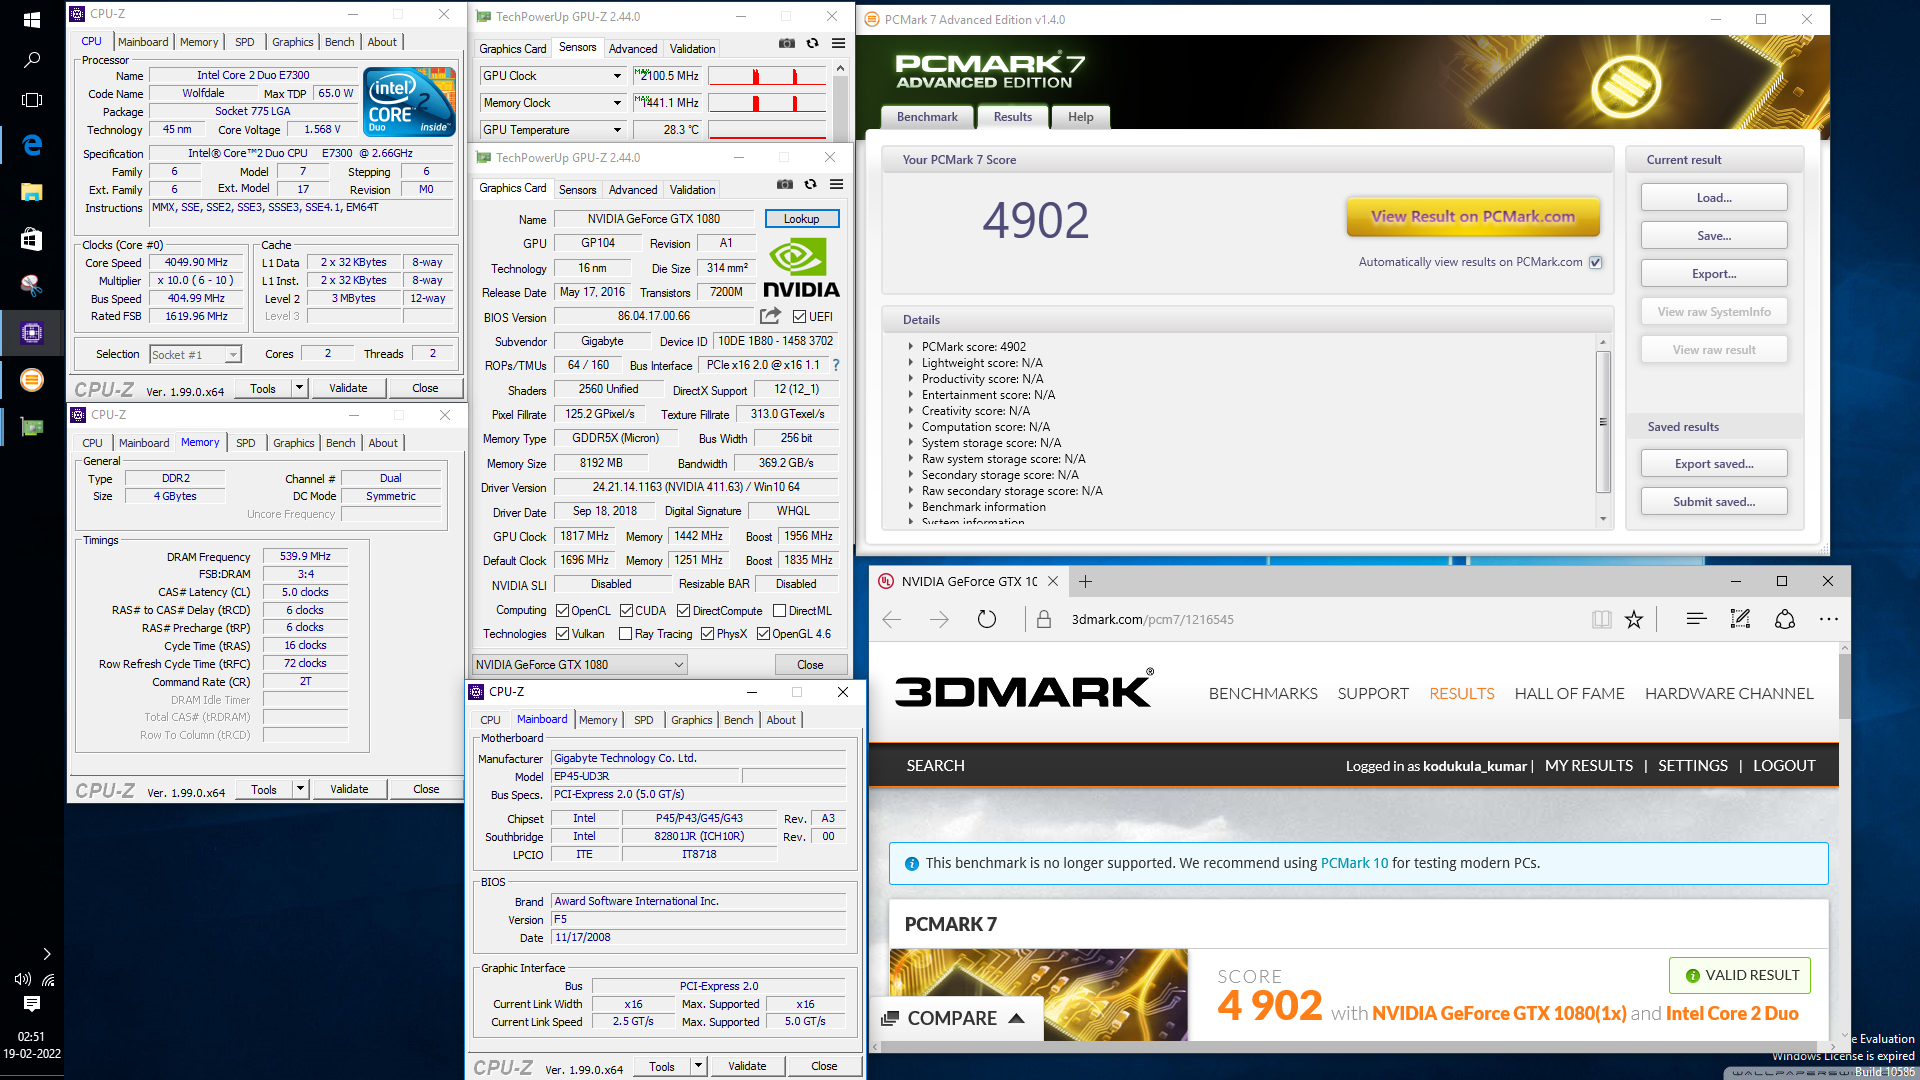Open GPU selection dropdown NVIDIA GeForce GTX 1080
1920x1080 pixels.
[x=580, y=665]
